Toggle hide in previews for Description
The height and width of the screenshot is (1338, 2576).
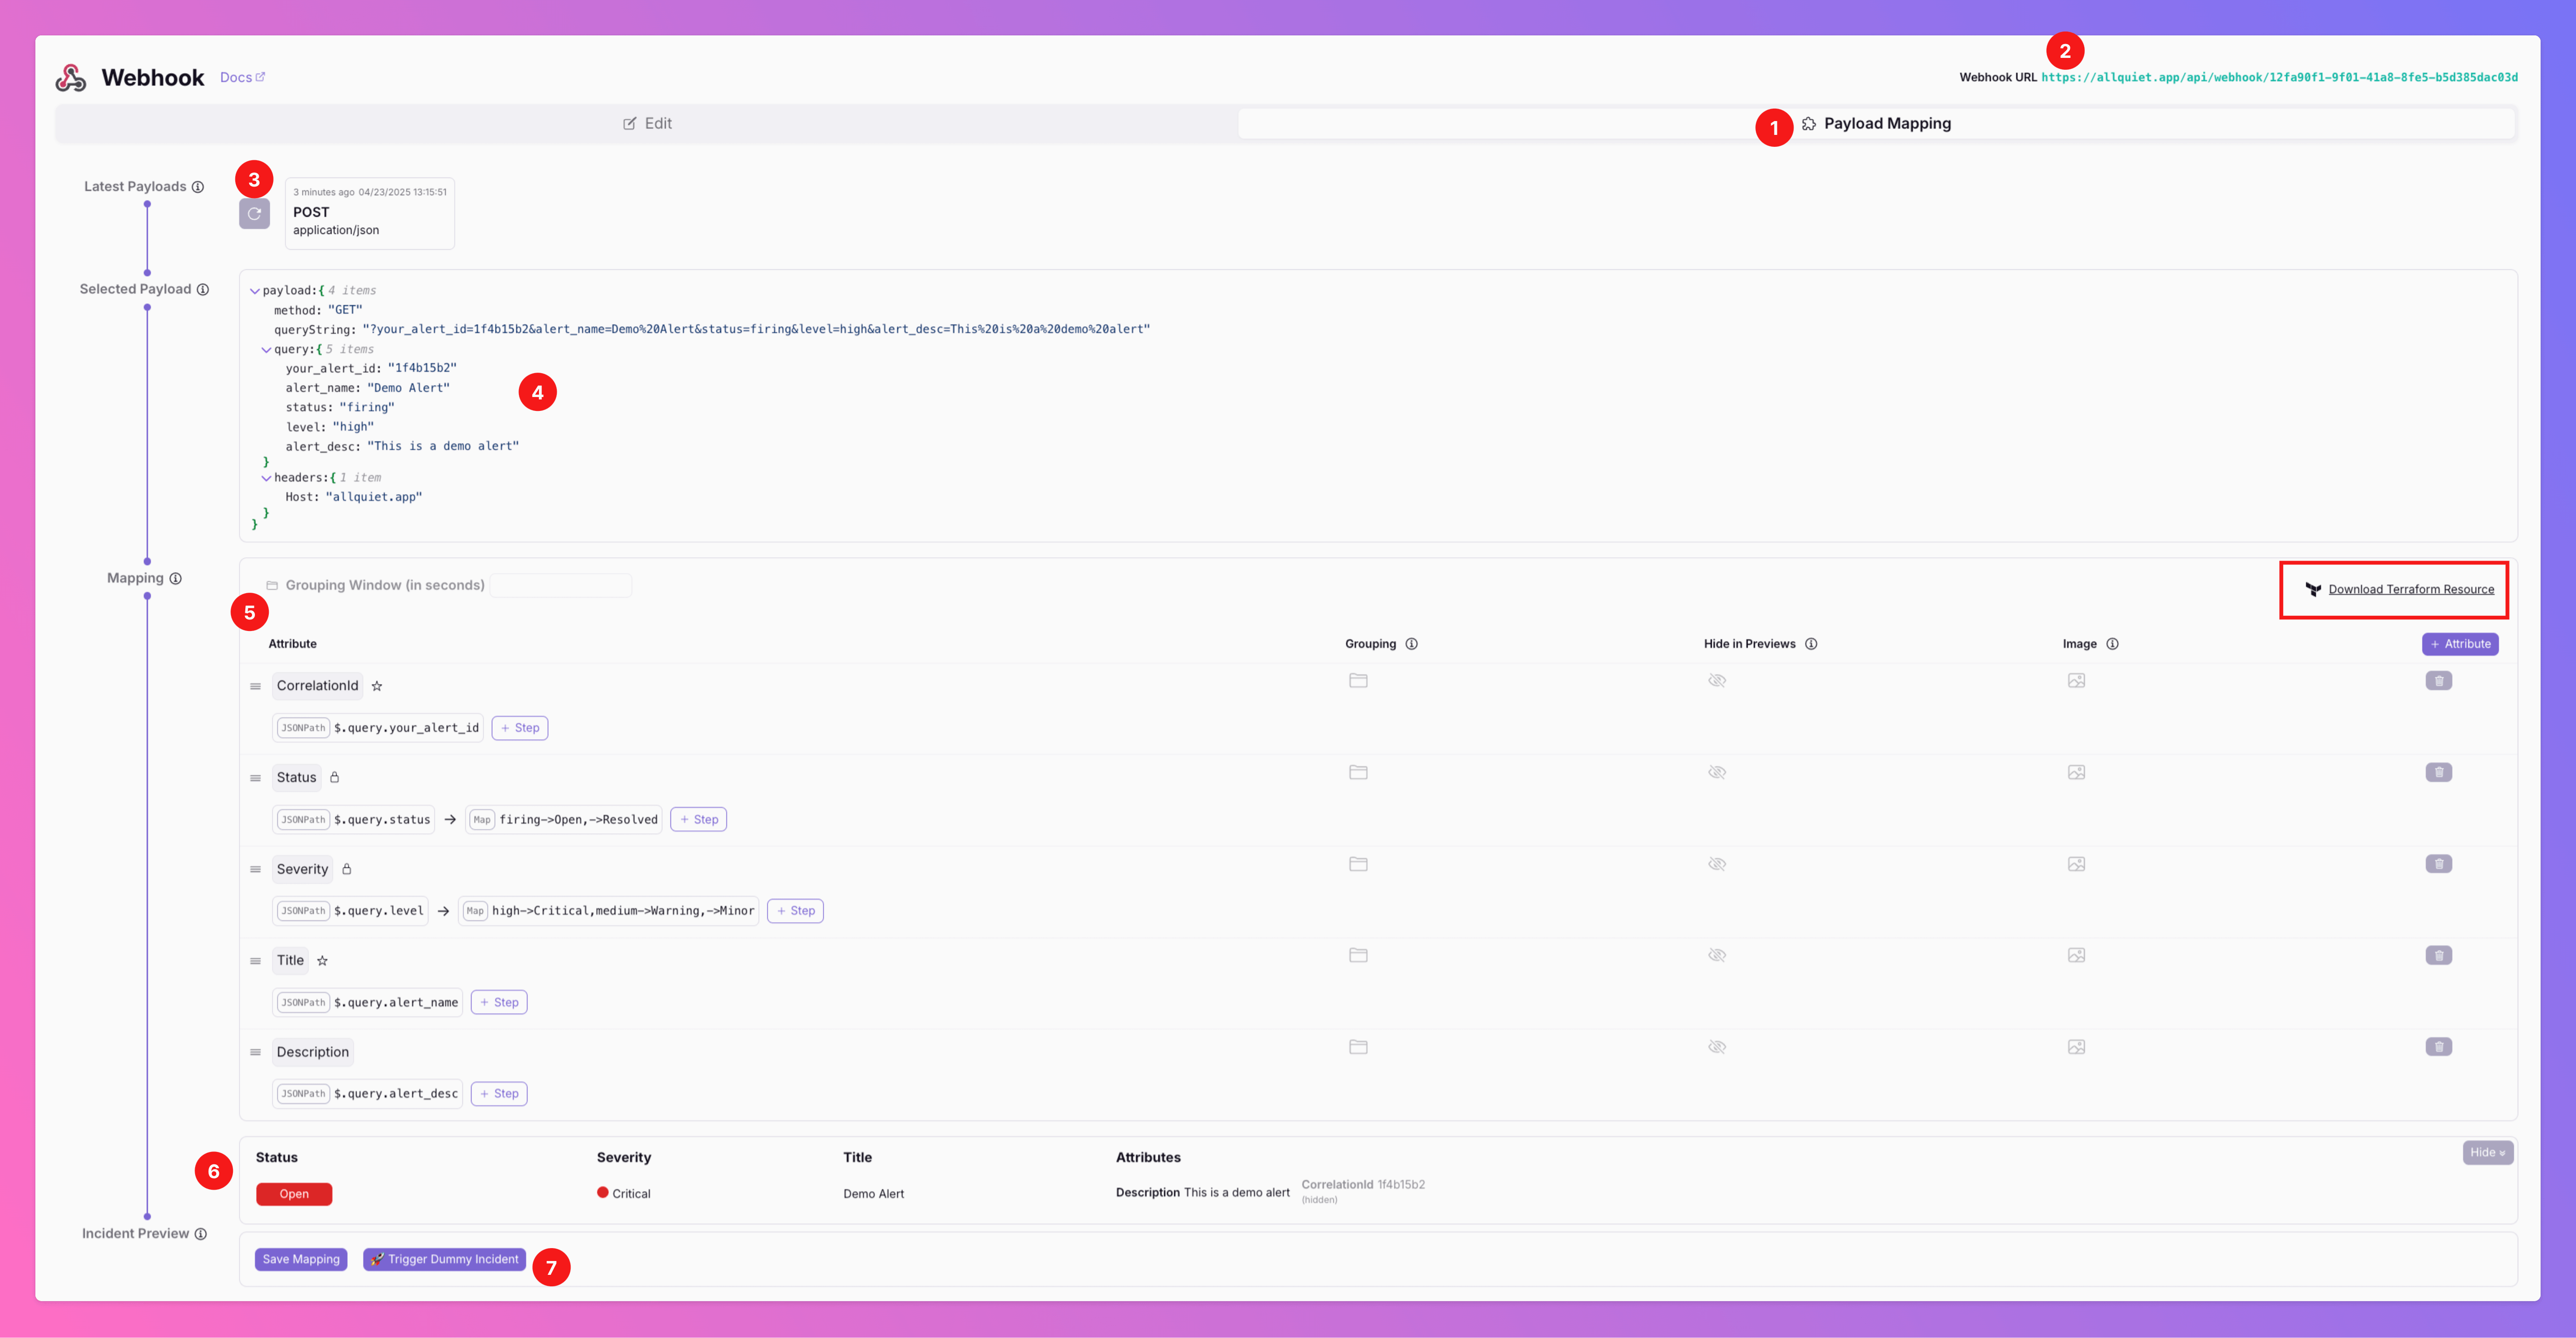(1717, 1047)
